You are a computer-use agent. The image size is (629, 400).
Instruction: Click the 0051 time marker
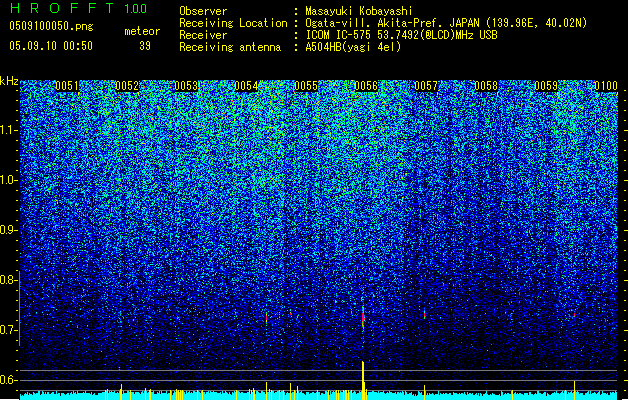coord(67,86)
